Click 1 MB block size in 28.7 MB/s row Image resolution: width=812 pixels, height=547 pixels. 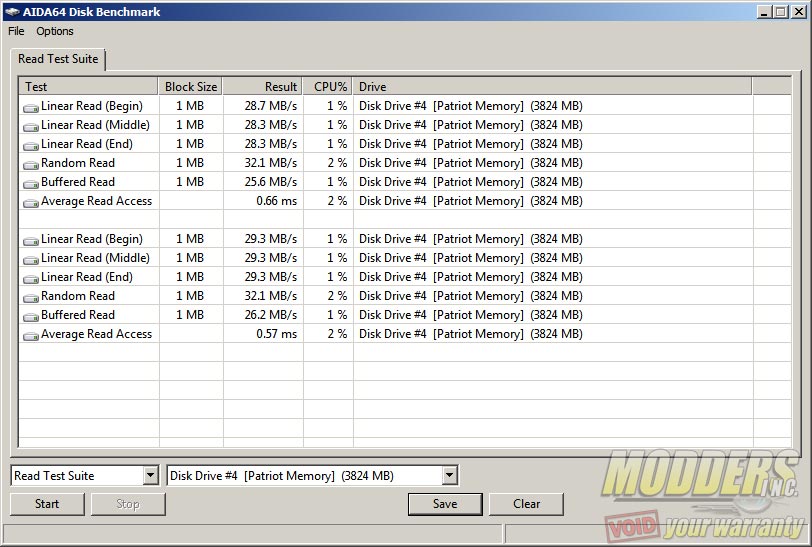click(x=190, y=106)
